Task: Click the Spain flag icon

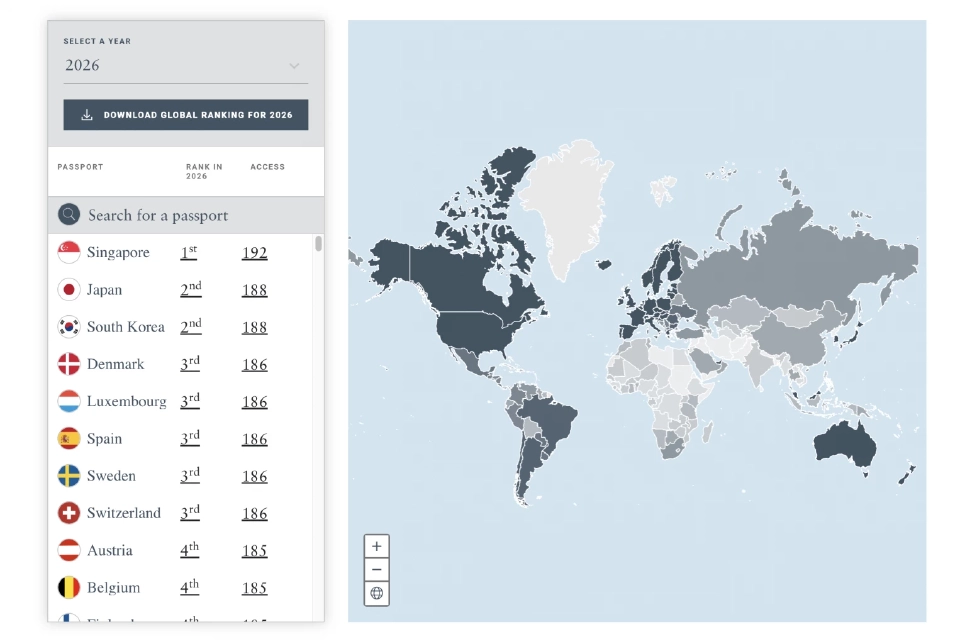Action: coord(68,438)
